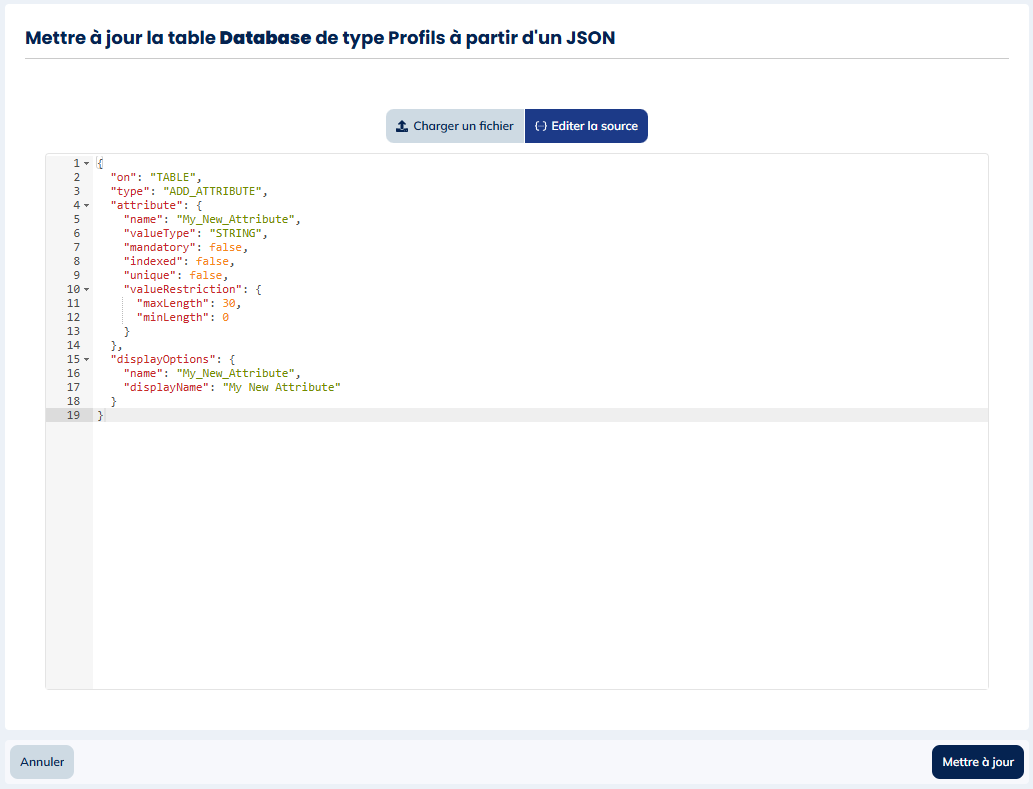The width and height of the screenshot is (1033, 789).
Task: Click line number 19 in the gutter
Action: [x=73, y=415]
